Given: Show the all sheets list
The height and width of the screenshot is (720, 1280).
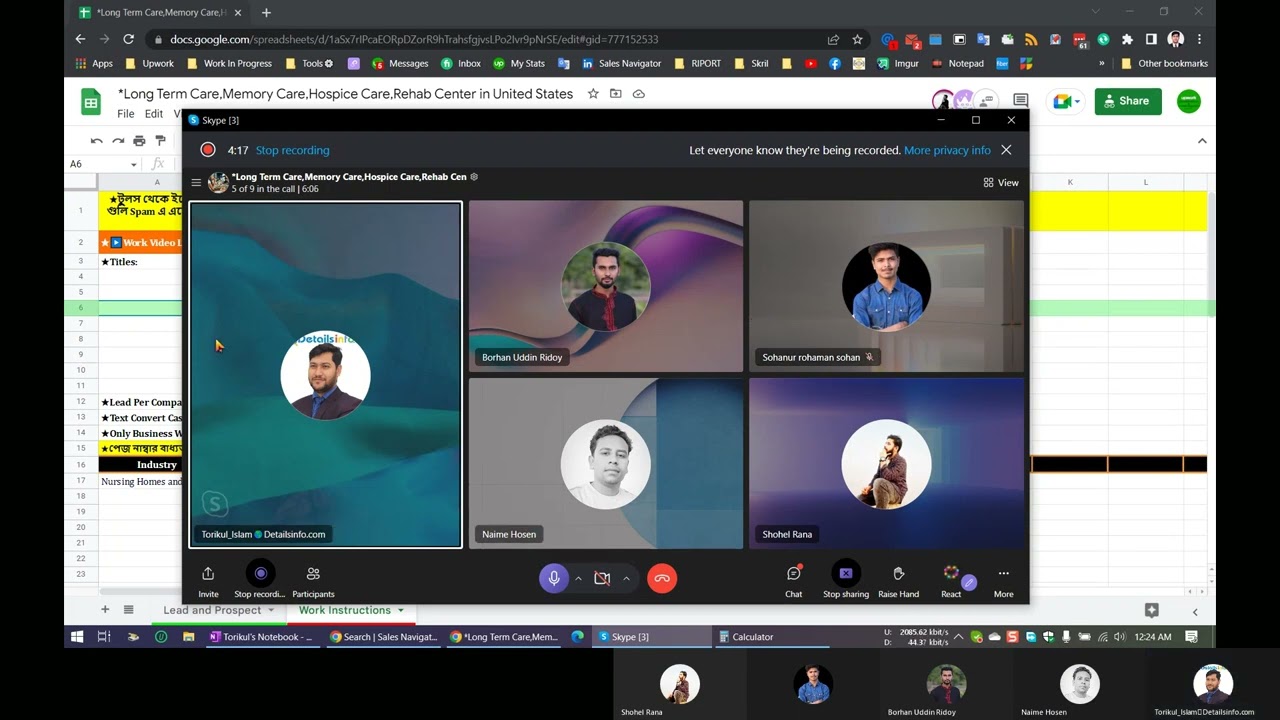Looking at the screenshot, I should 128,610.
